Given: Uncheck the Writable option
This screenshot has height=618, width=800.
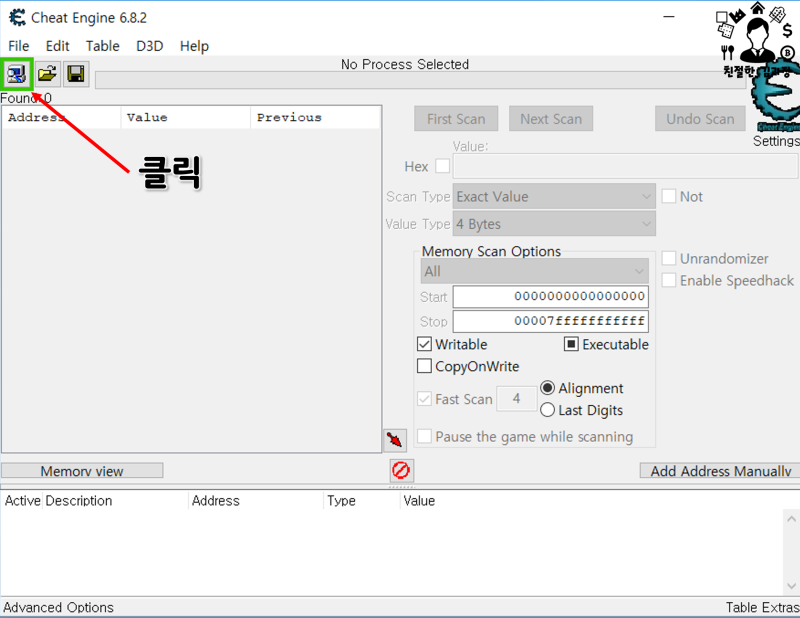Looking at the screenshot, I should pyautogui.click(x=424, y=344).
